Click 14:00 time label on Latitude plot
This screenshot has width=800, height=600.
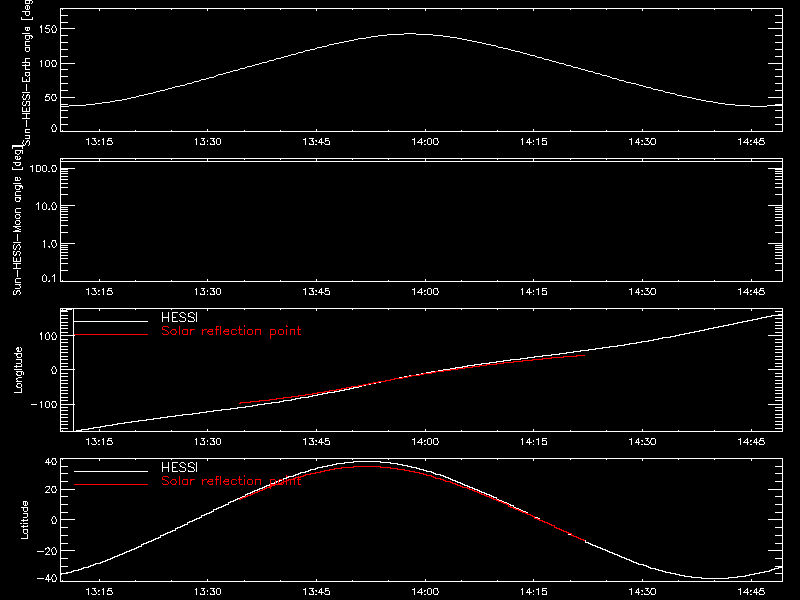(x=425, y=591)
